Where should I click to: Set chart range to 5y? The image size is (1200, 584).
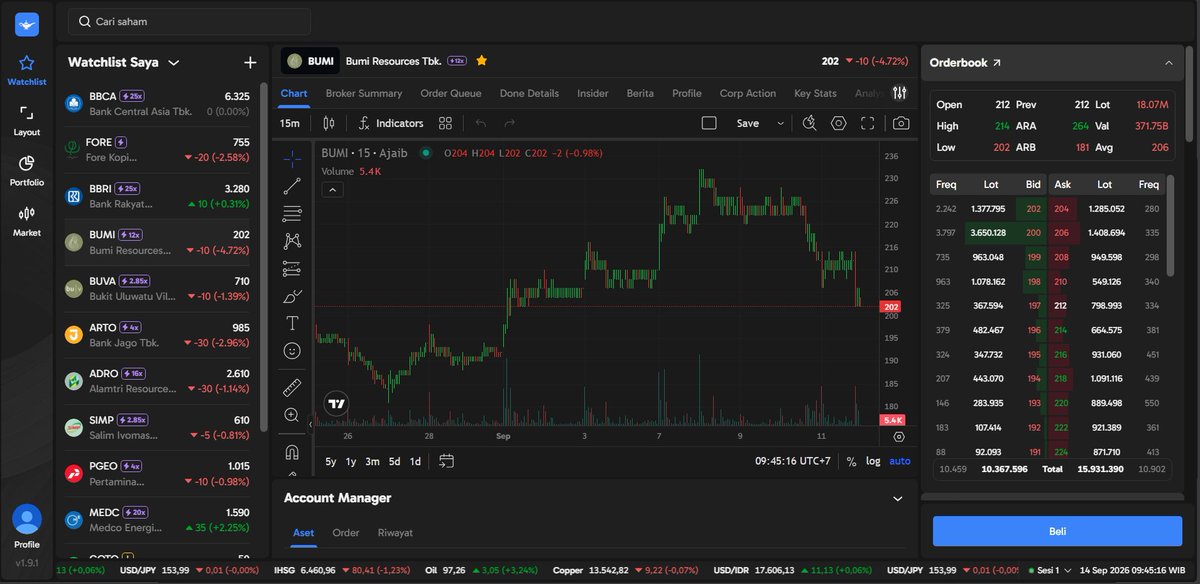331,461
